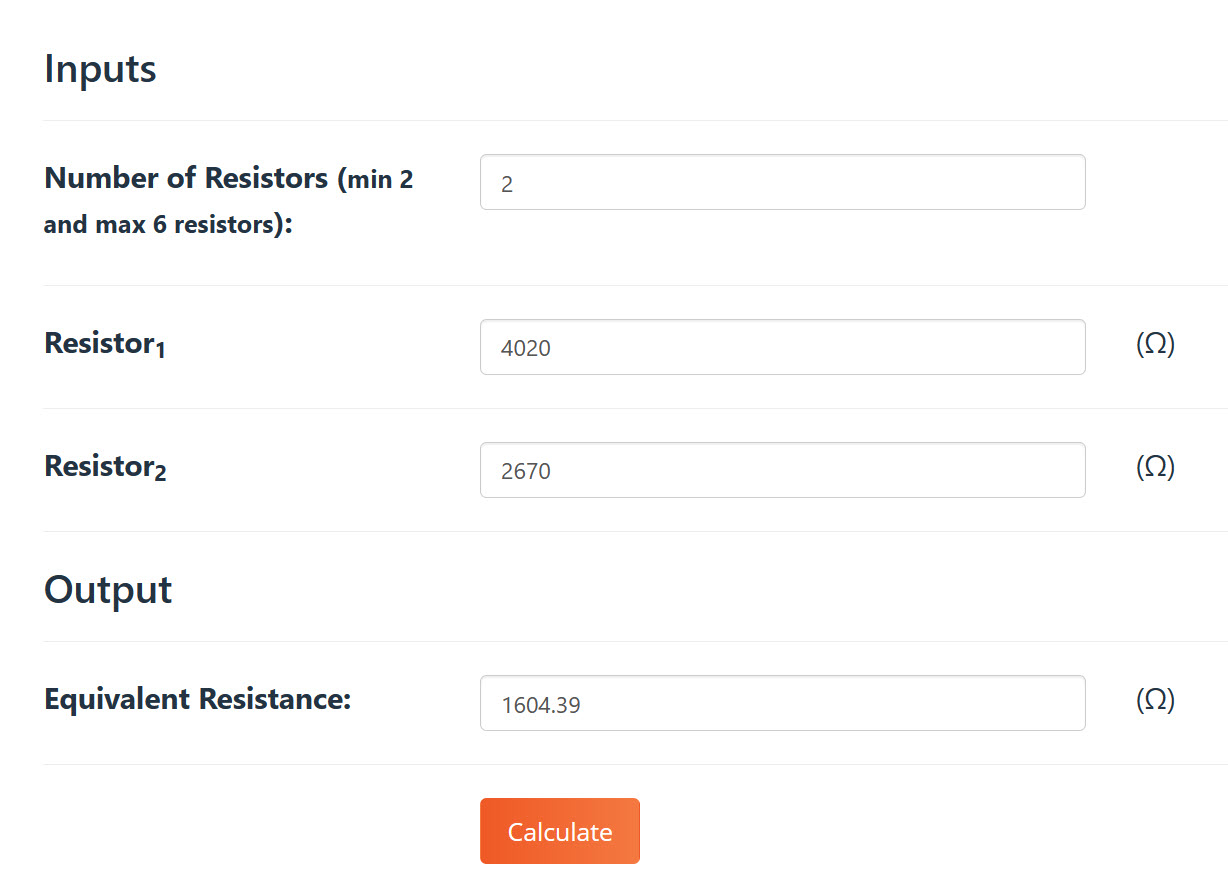Screen dimensions: 1228x881
Task: Click the 2670 value text
Action: pos(526,471)
